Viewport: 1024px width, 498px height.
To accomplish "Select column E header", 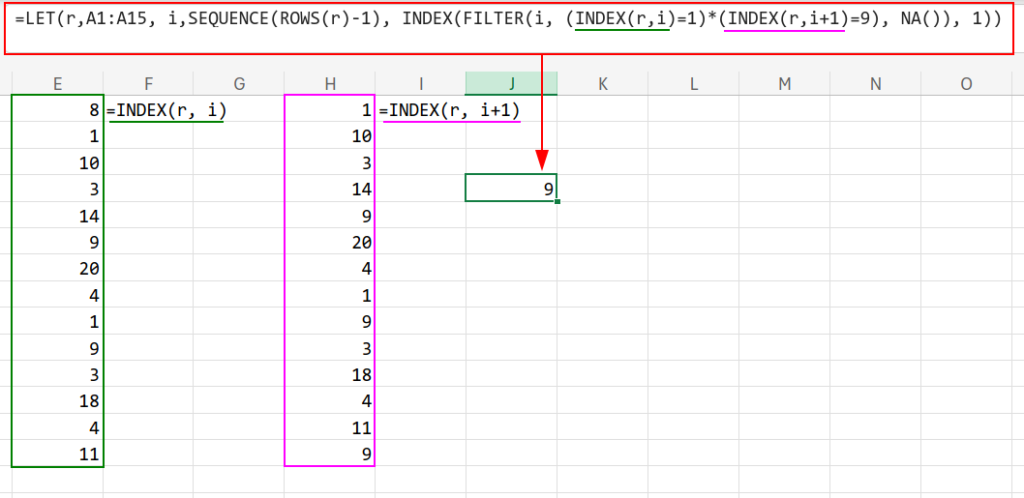I will (57, 84).
